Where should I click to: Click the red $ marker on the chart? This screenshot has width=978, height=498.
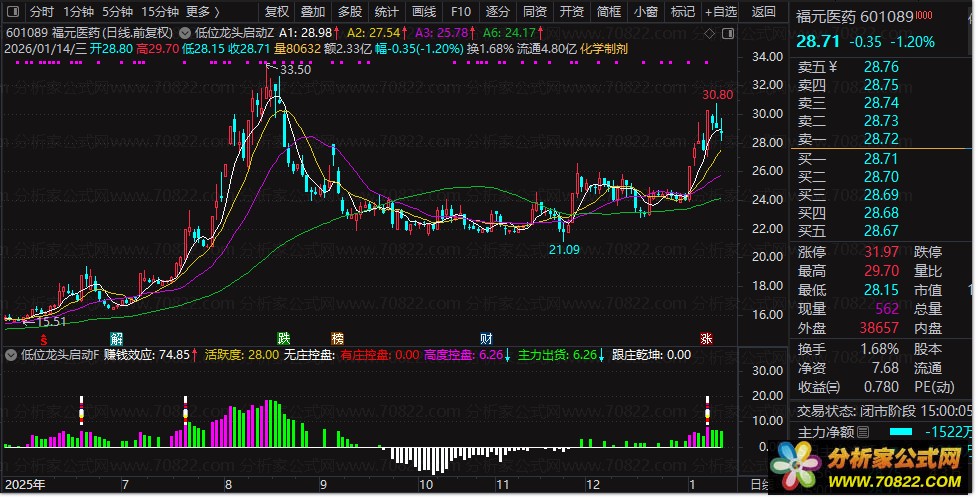click(x=44, y=340)
